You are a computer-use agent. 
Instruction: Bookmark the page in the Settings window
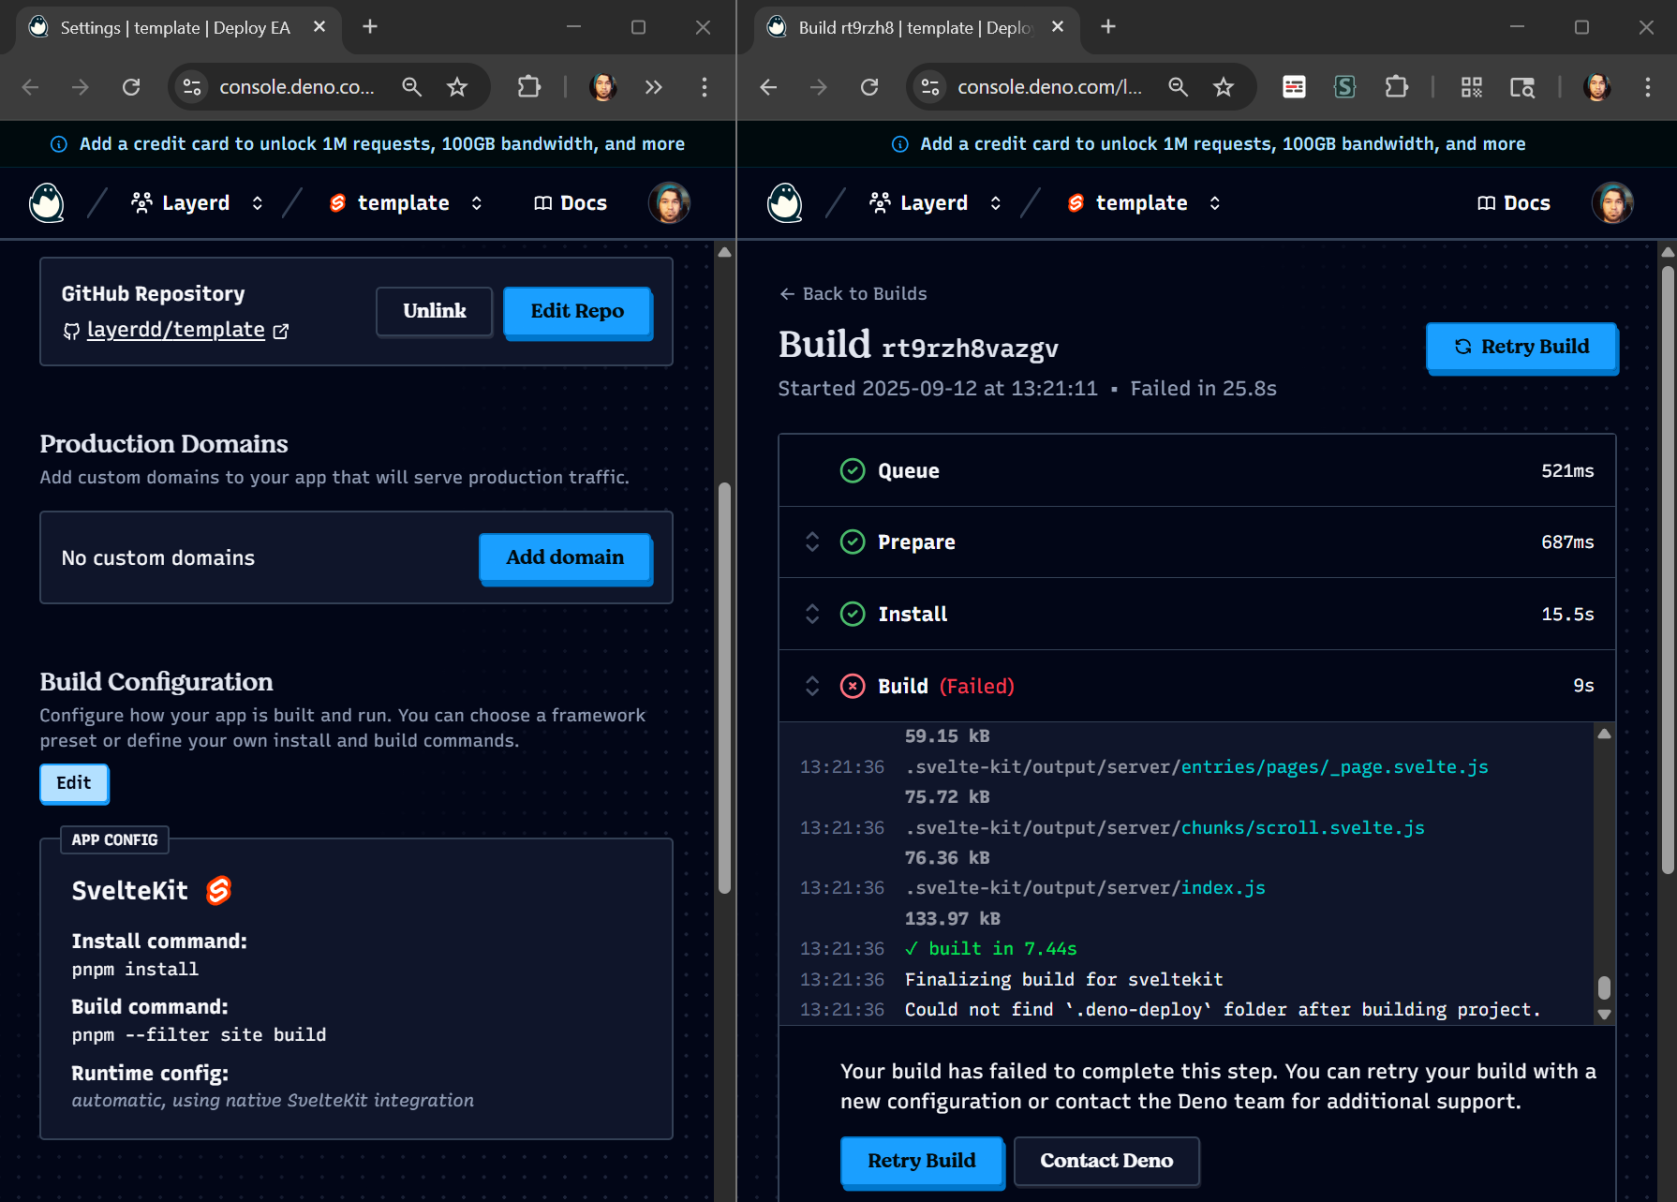[x=457, y=87]
